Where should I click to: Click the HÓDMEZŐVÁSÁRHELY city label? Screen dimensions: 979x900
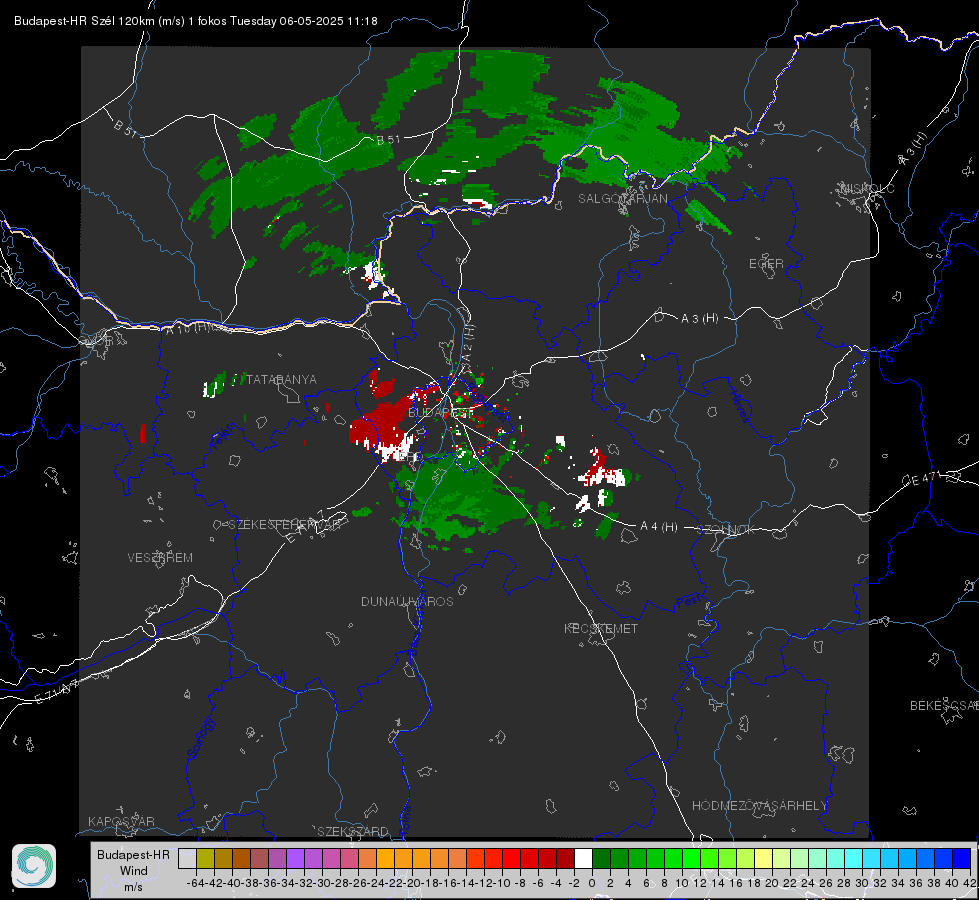(759, 806)
